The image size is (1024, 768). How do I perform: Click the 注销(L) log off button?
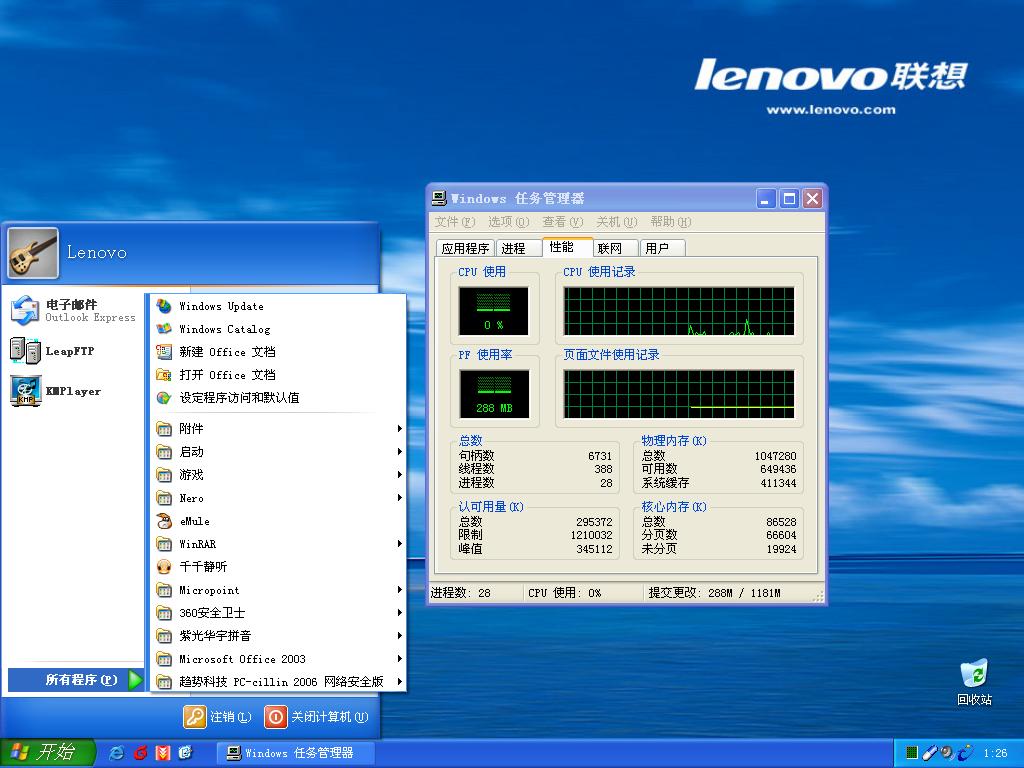(x=217, y=716)
